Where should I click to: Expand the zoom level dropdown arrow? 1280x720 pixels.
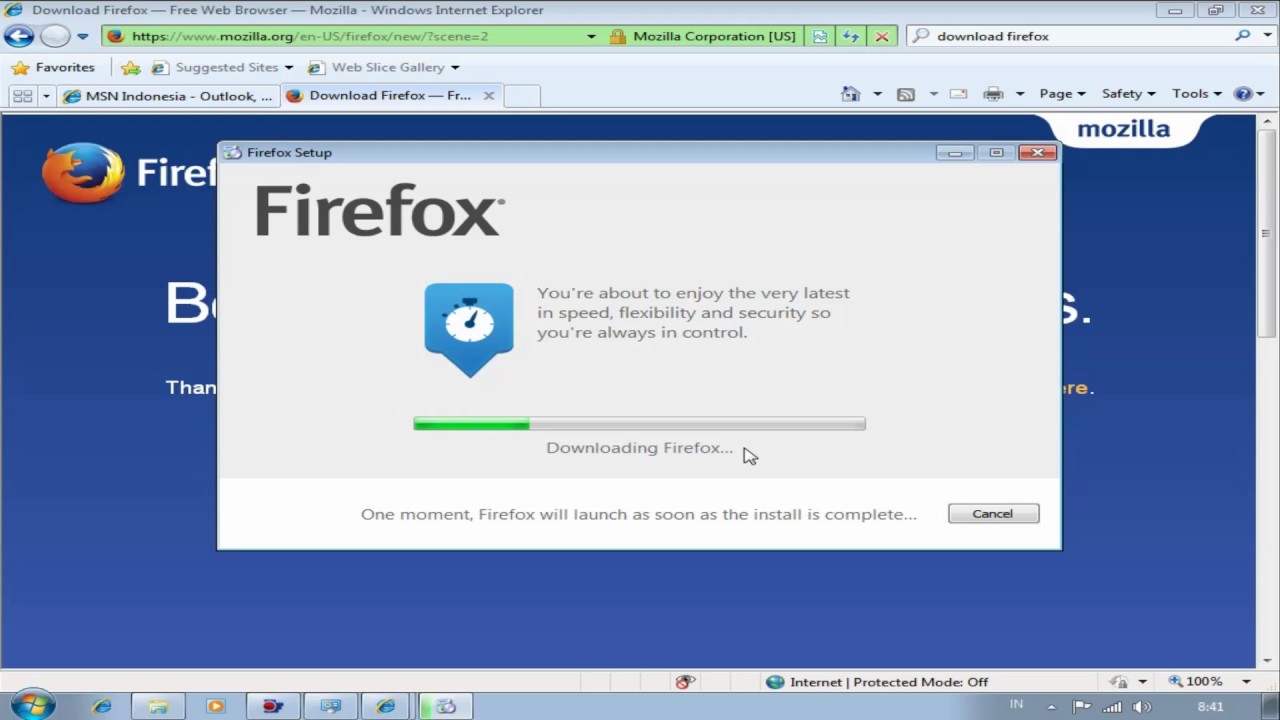pos(1246,682)
